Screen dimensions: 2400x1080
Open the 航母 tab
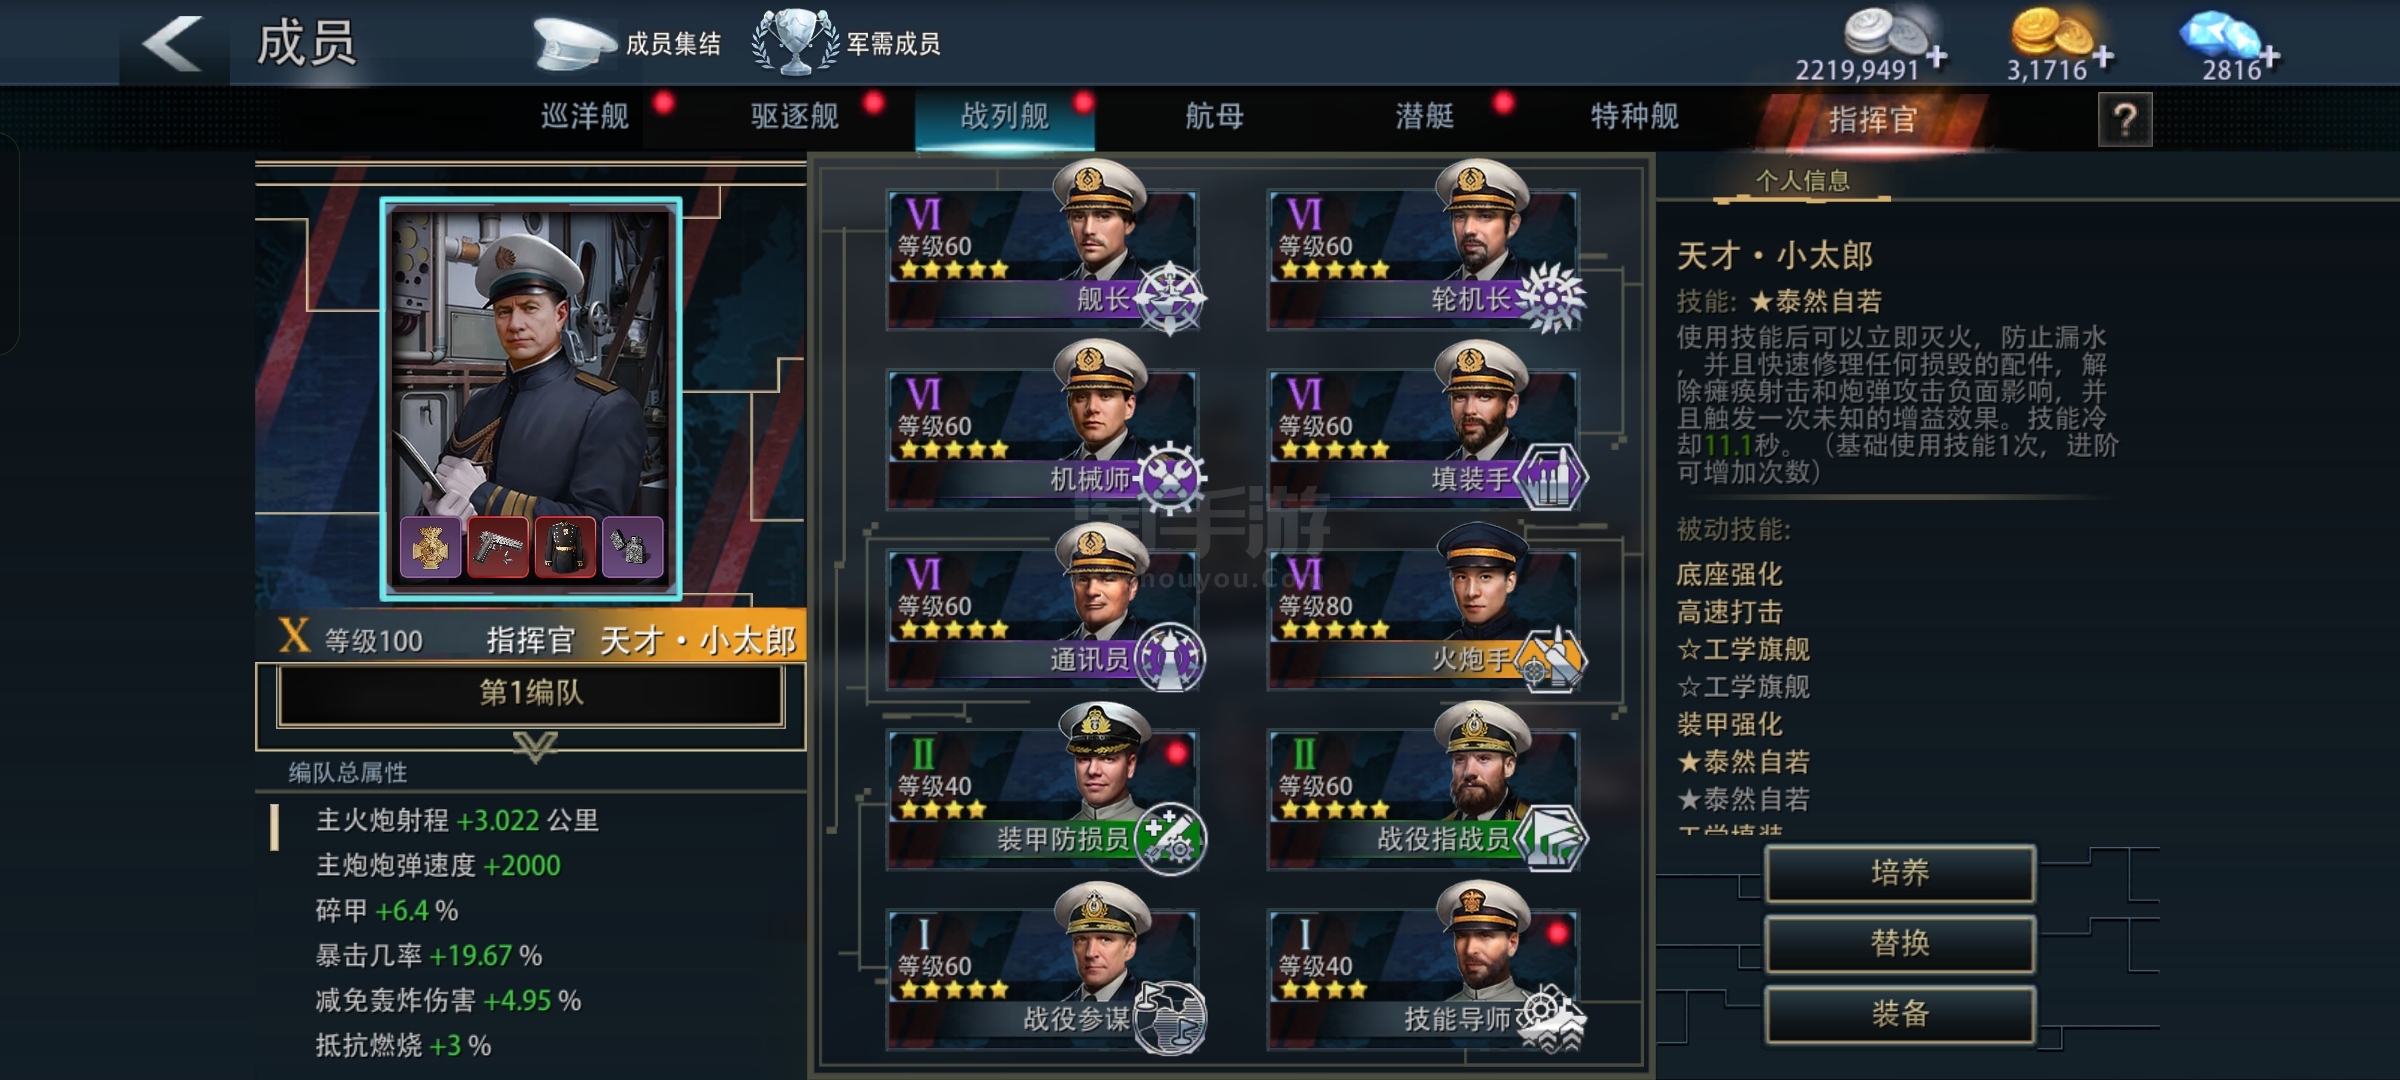coord(1214,117)
